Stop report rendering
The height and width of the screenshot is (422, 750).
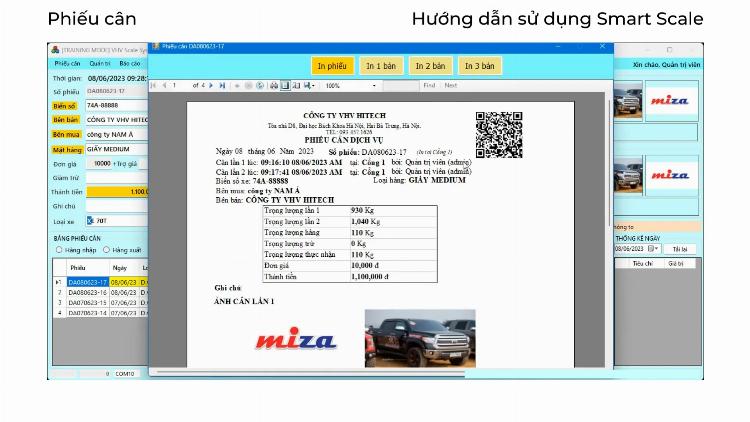tap(248, 86)
